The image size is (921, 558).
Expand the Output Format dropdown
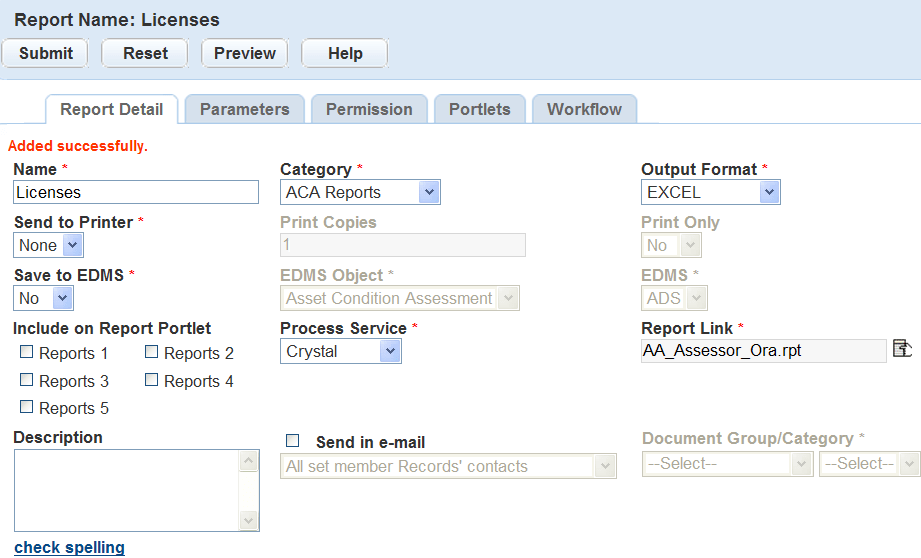710,192
